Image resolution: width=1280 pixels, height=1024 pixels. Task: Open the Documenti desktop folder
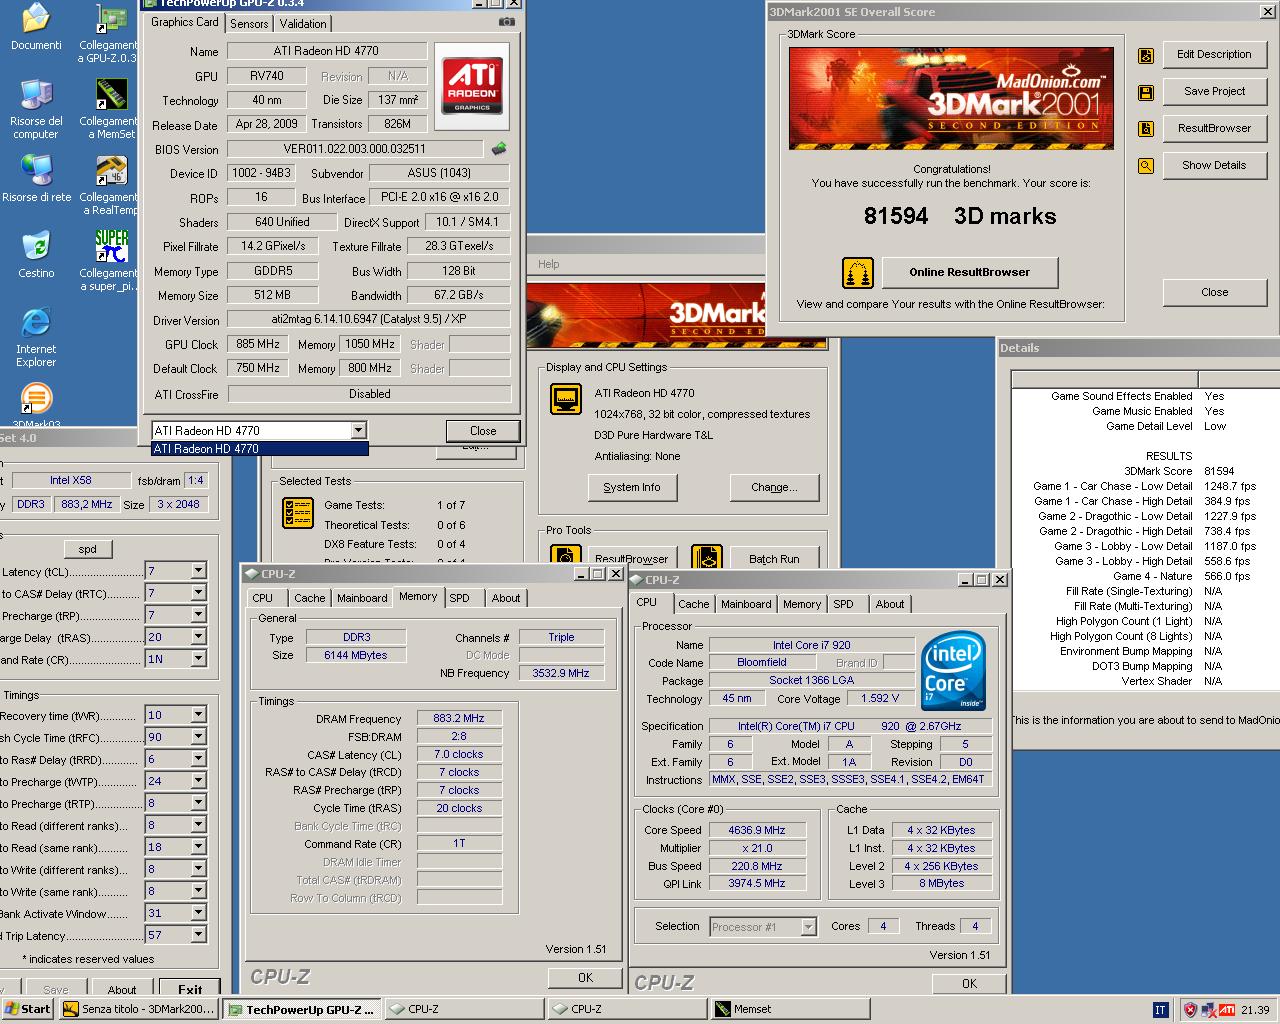pyautogui.click(x=36, y=27)
